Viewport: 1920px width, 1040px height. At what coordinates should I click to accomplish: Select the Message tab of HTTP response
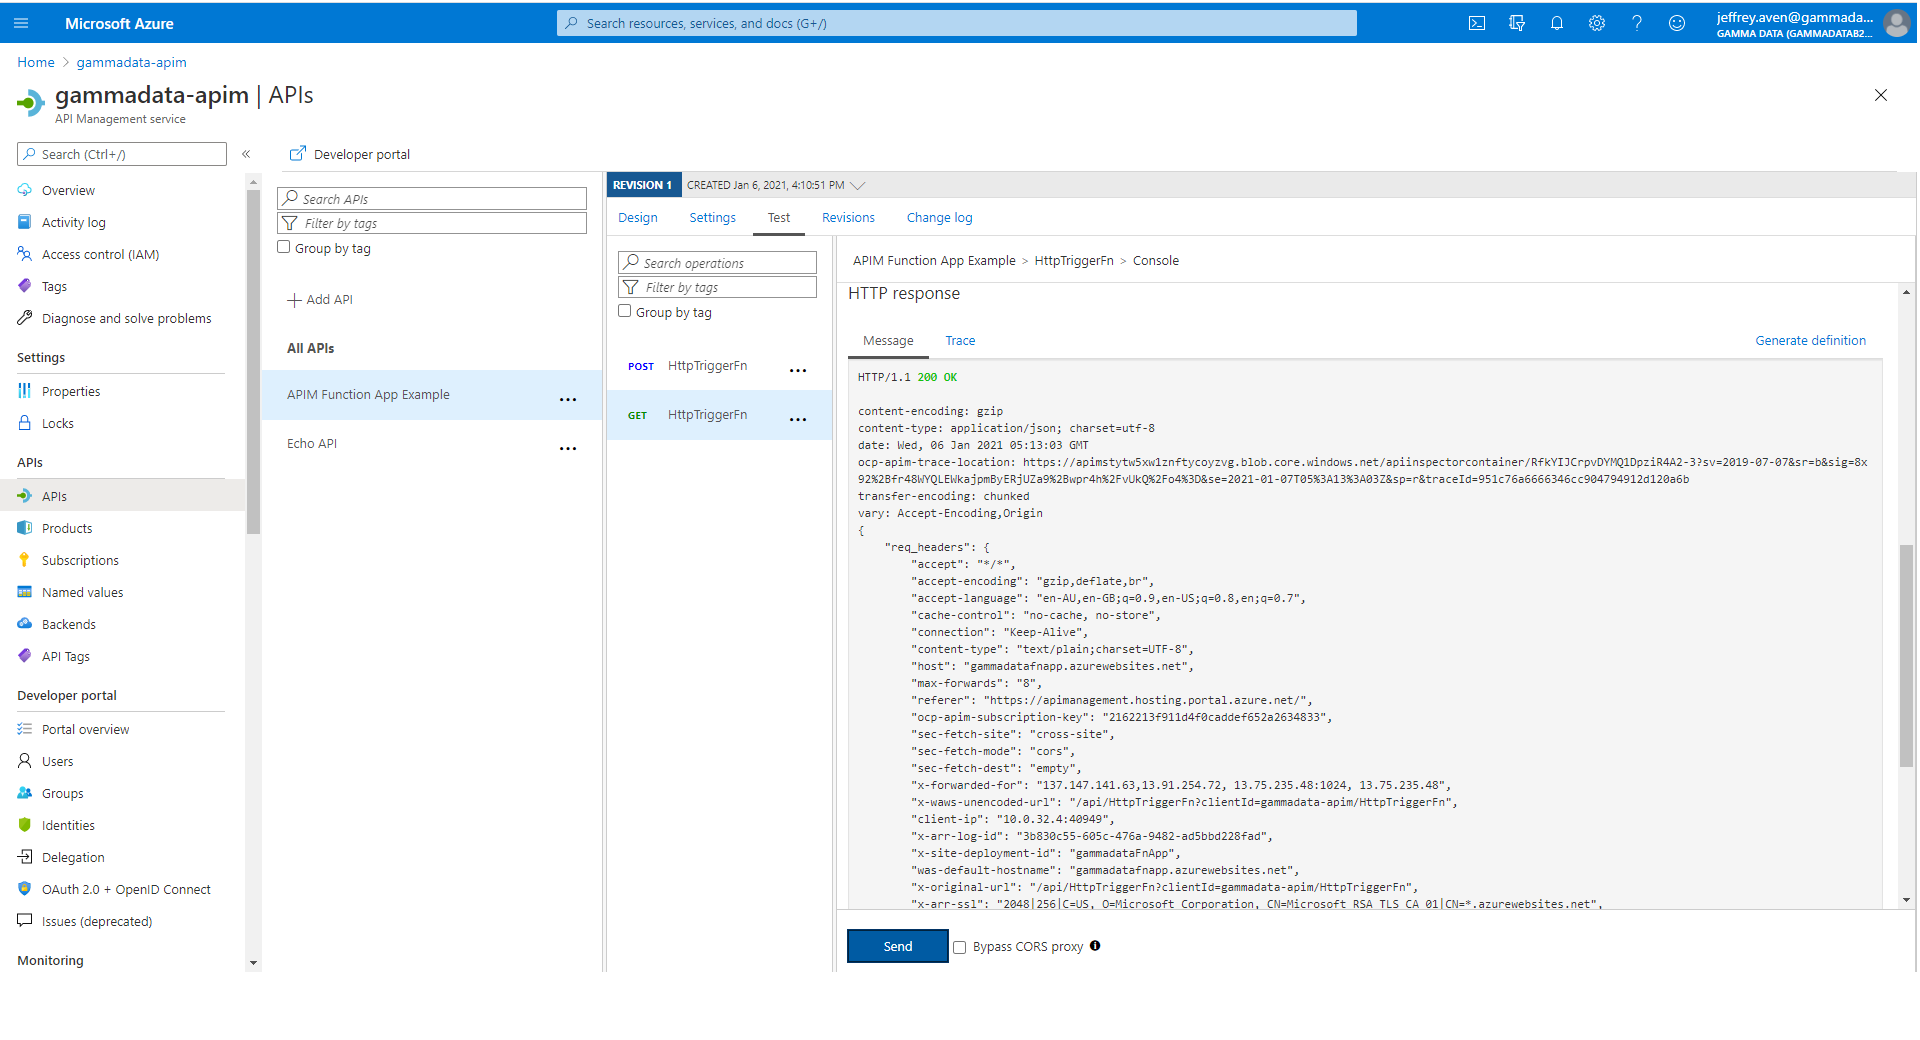click(x=888, y=340)
